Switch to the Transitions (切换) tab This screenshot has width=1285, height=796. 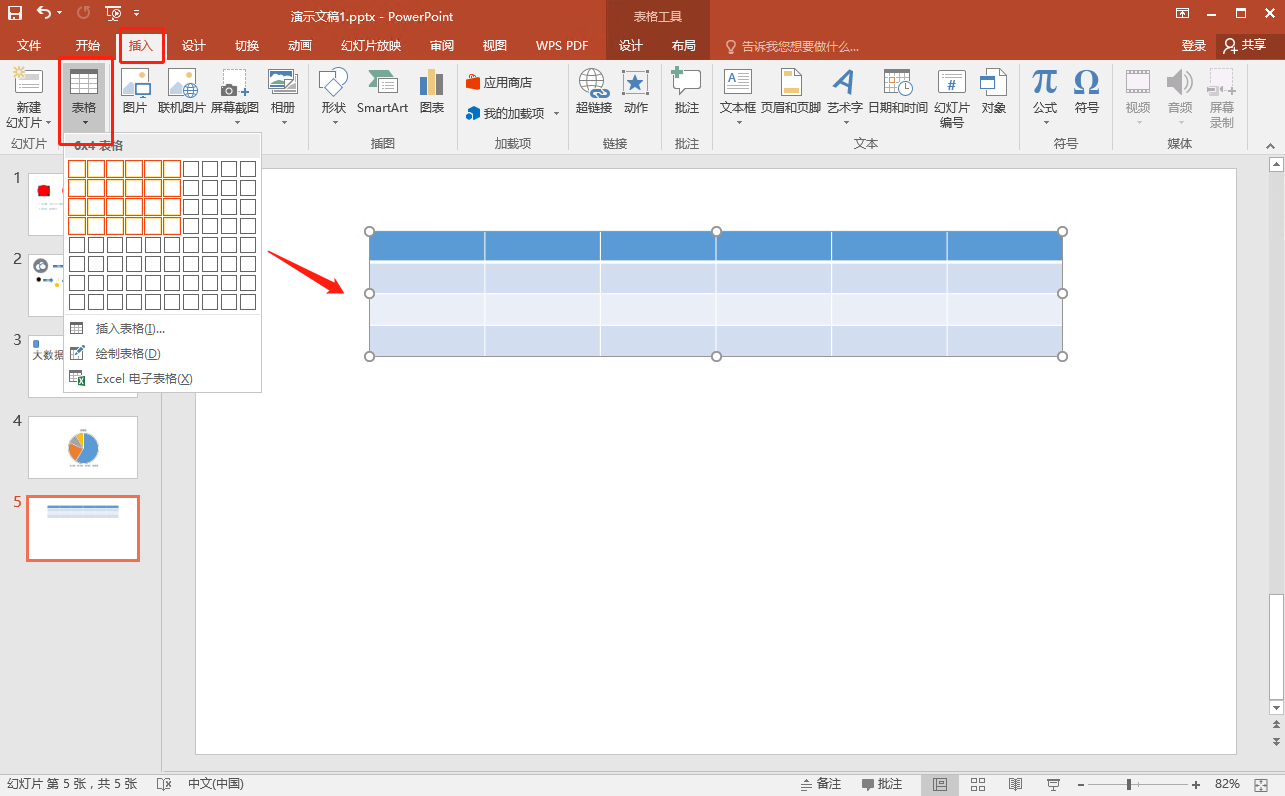click(x=247, y=46)
